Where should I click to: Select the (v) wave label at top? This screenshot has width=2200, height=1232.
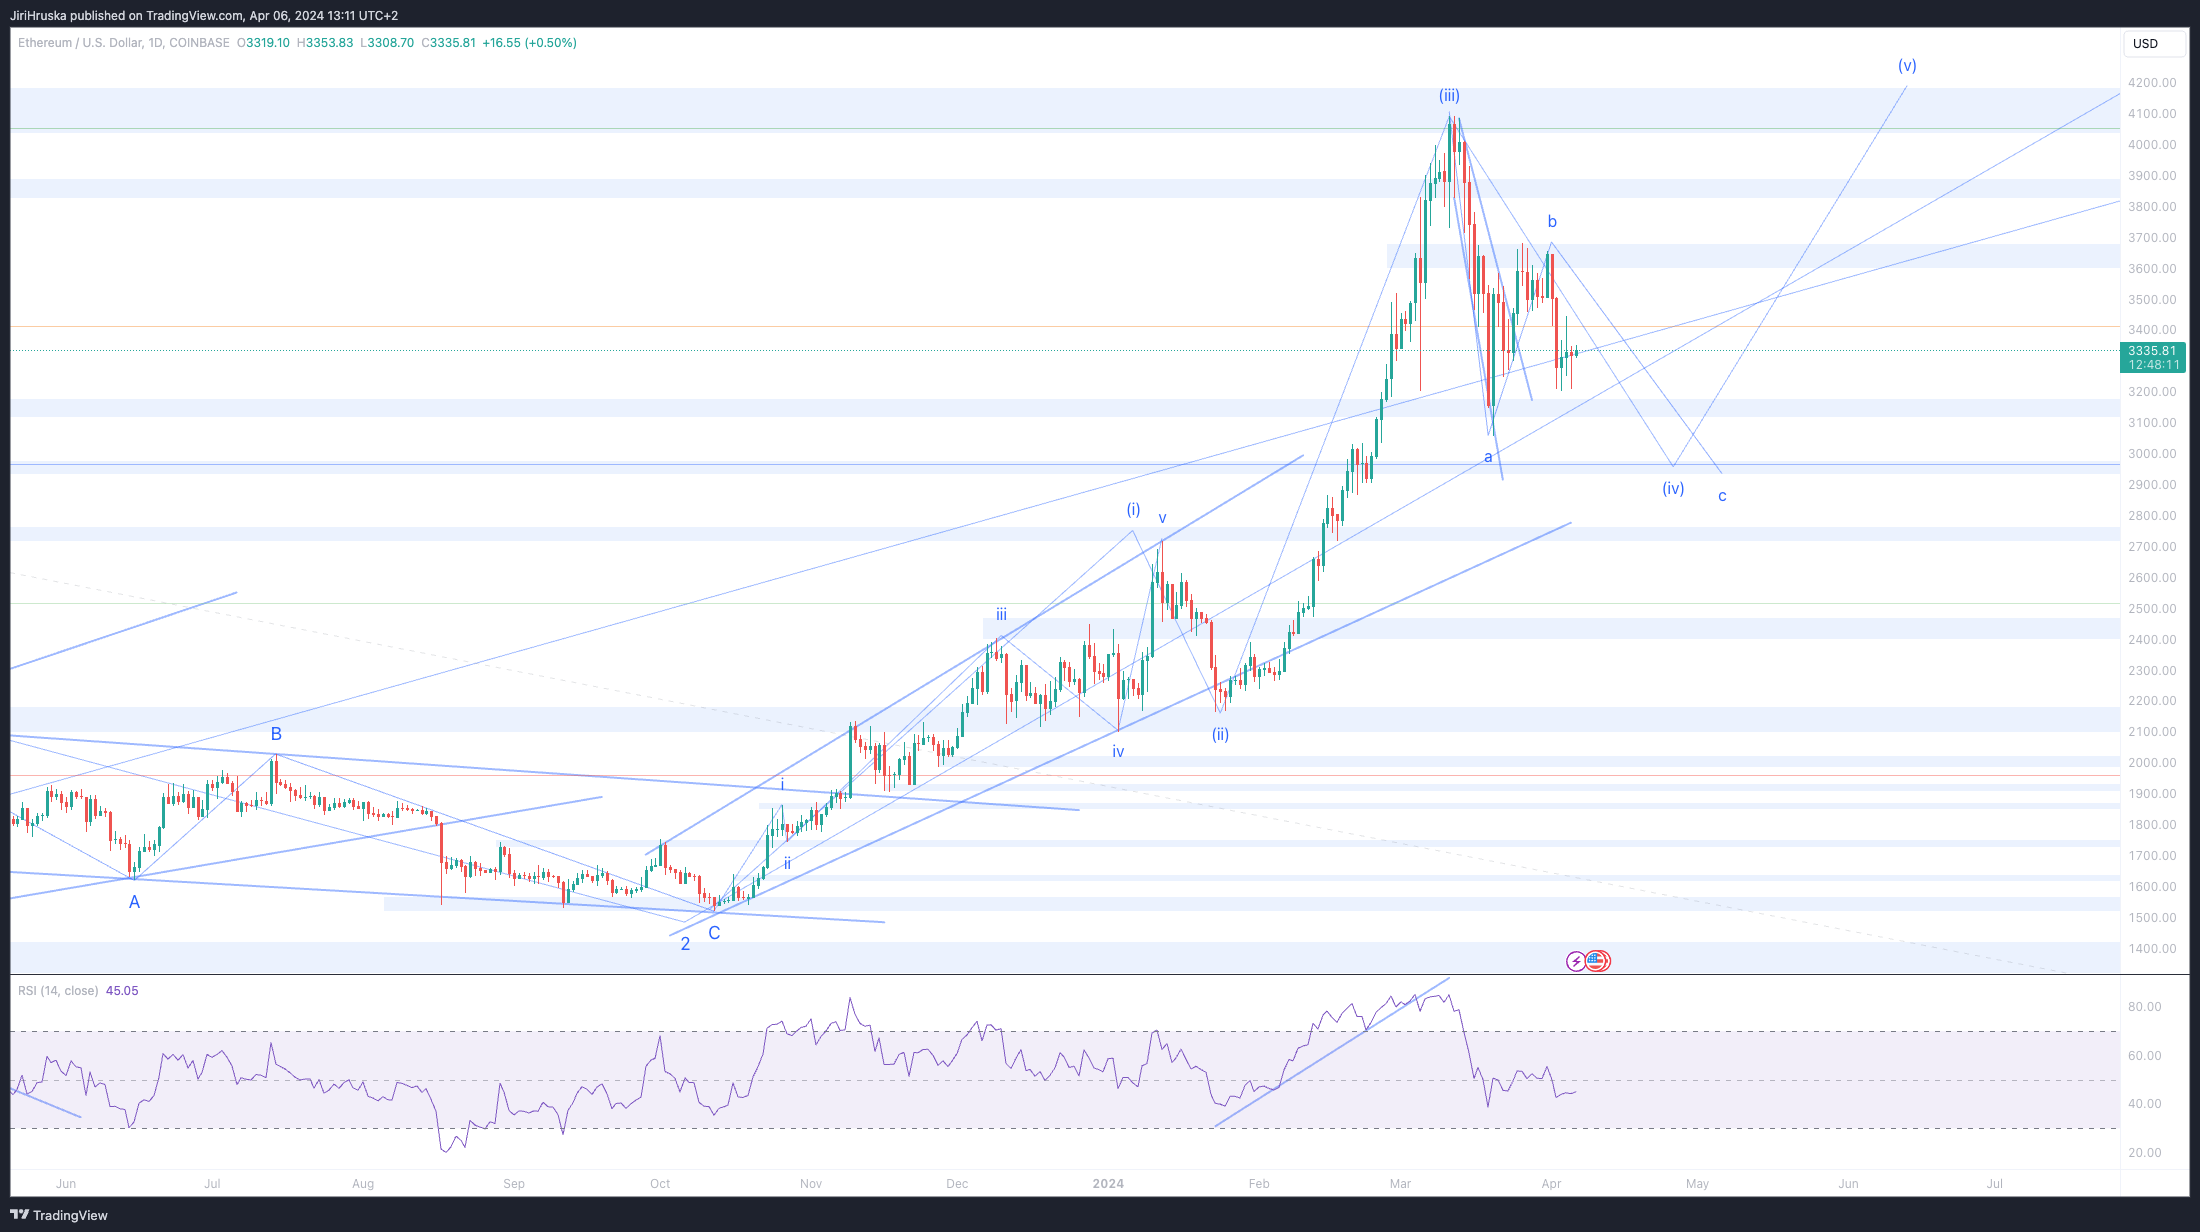coord(1907,66)
